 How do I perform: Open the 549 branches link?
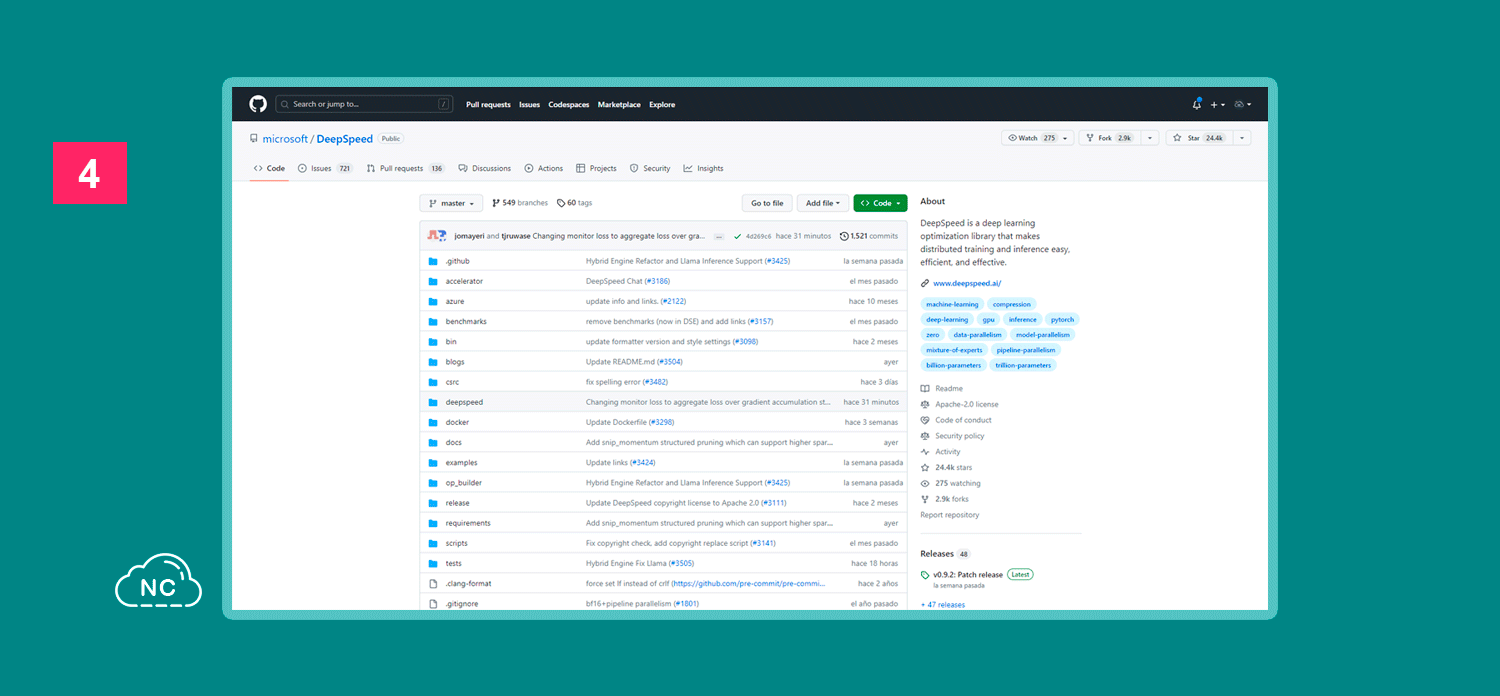click(520, 203)
